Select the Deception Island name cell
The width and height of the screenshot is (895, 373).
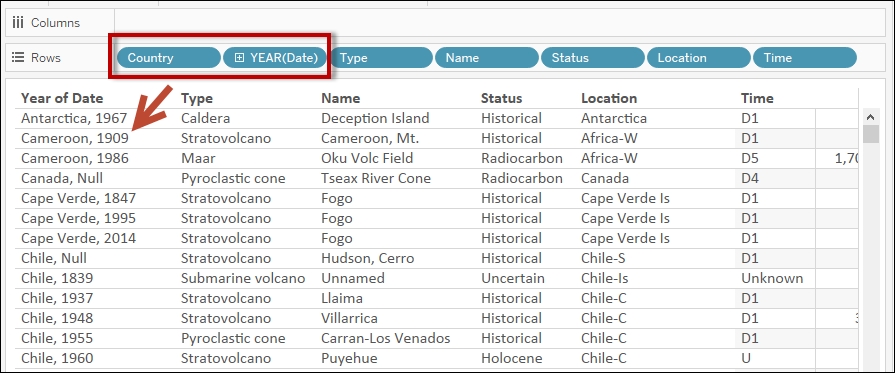(375, 118)
